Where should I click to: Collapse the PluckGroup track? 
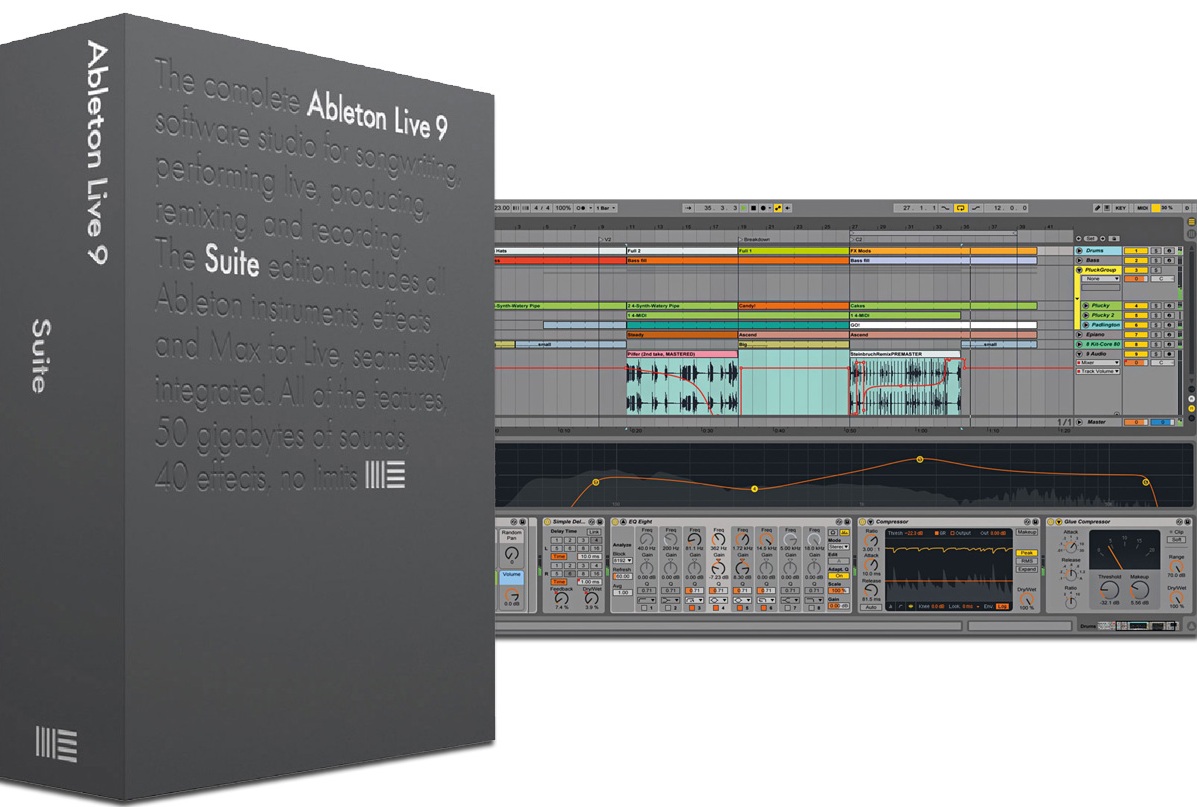[1079, 270]
